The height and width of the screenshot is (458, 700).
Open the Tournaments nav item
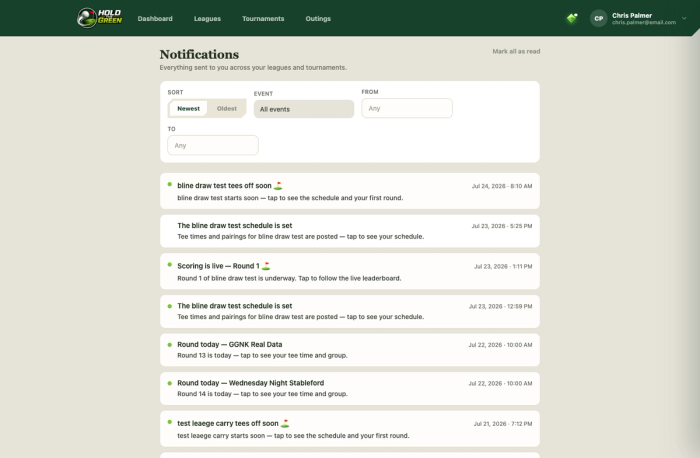263,19
